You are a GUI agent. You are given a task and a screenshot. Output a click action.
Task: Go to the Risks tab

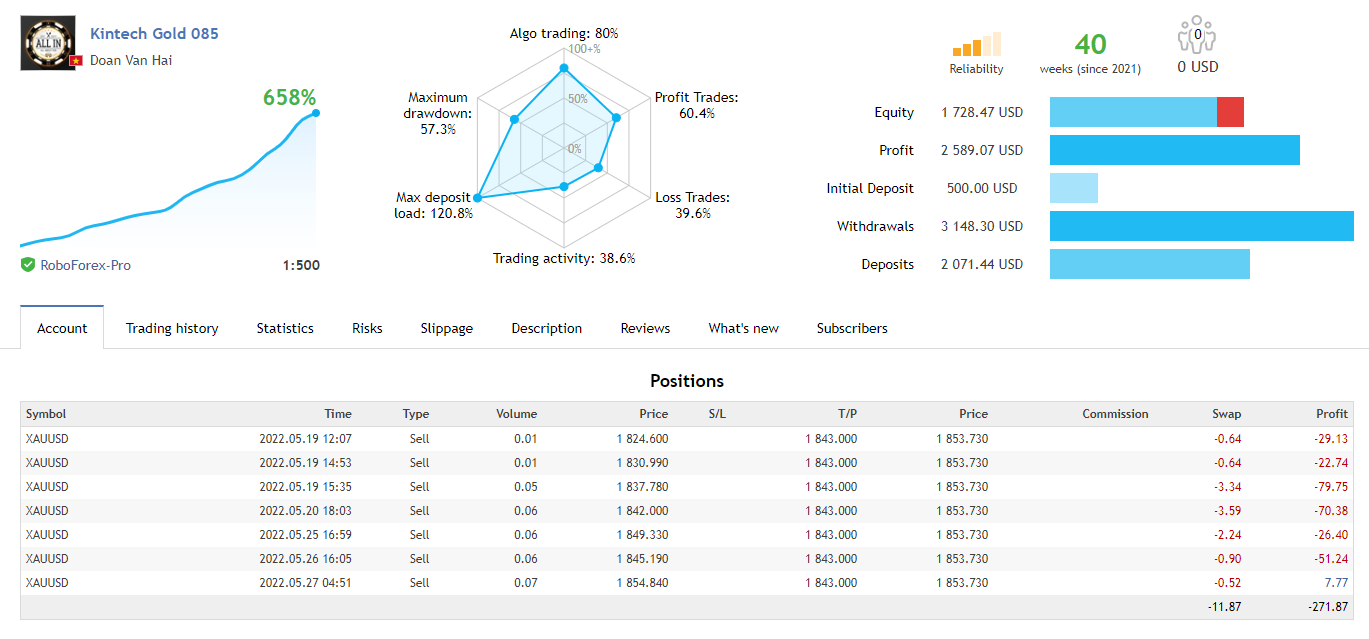pyautogui.click(x=367, y=328)
